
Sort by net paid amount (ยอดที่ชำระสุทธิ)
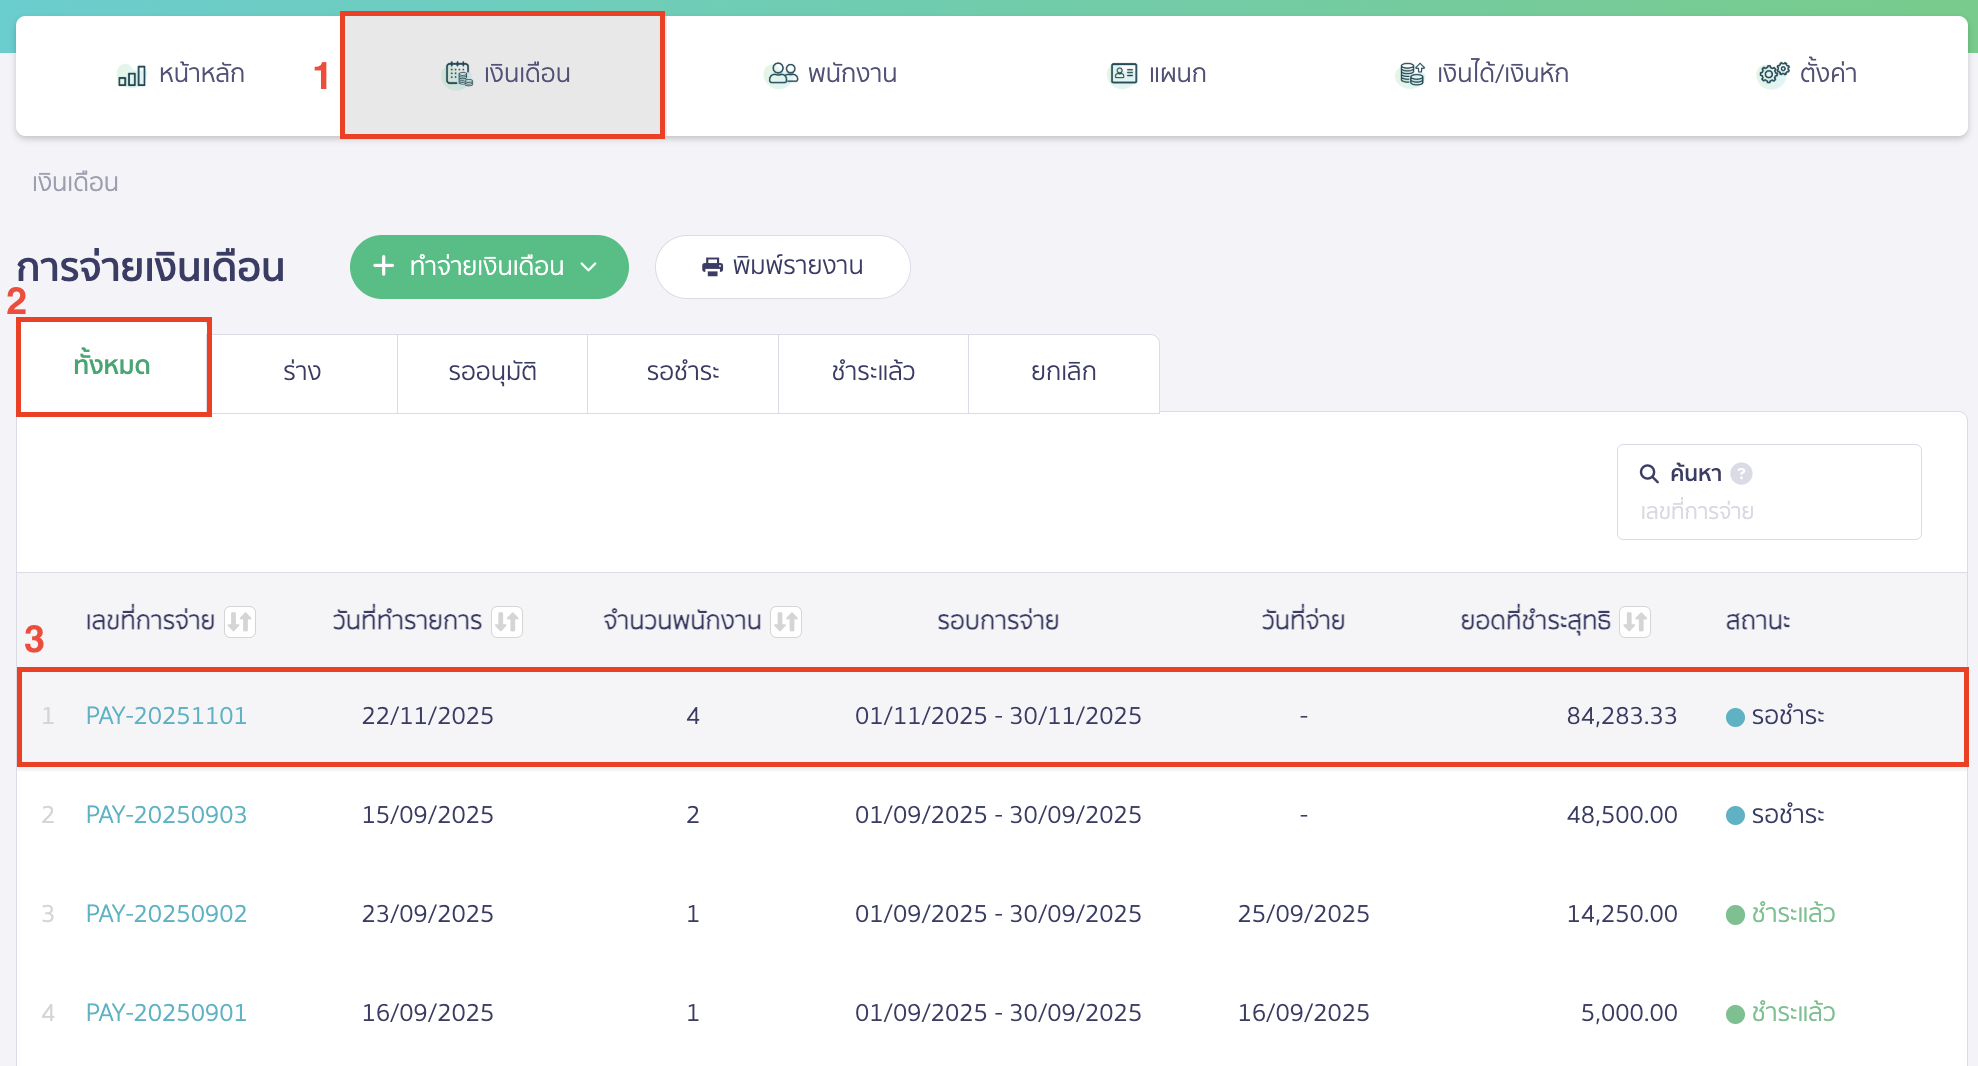(1635, 622)
